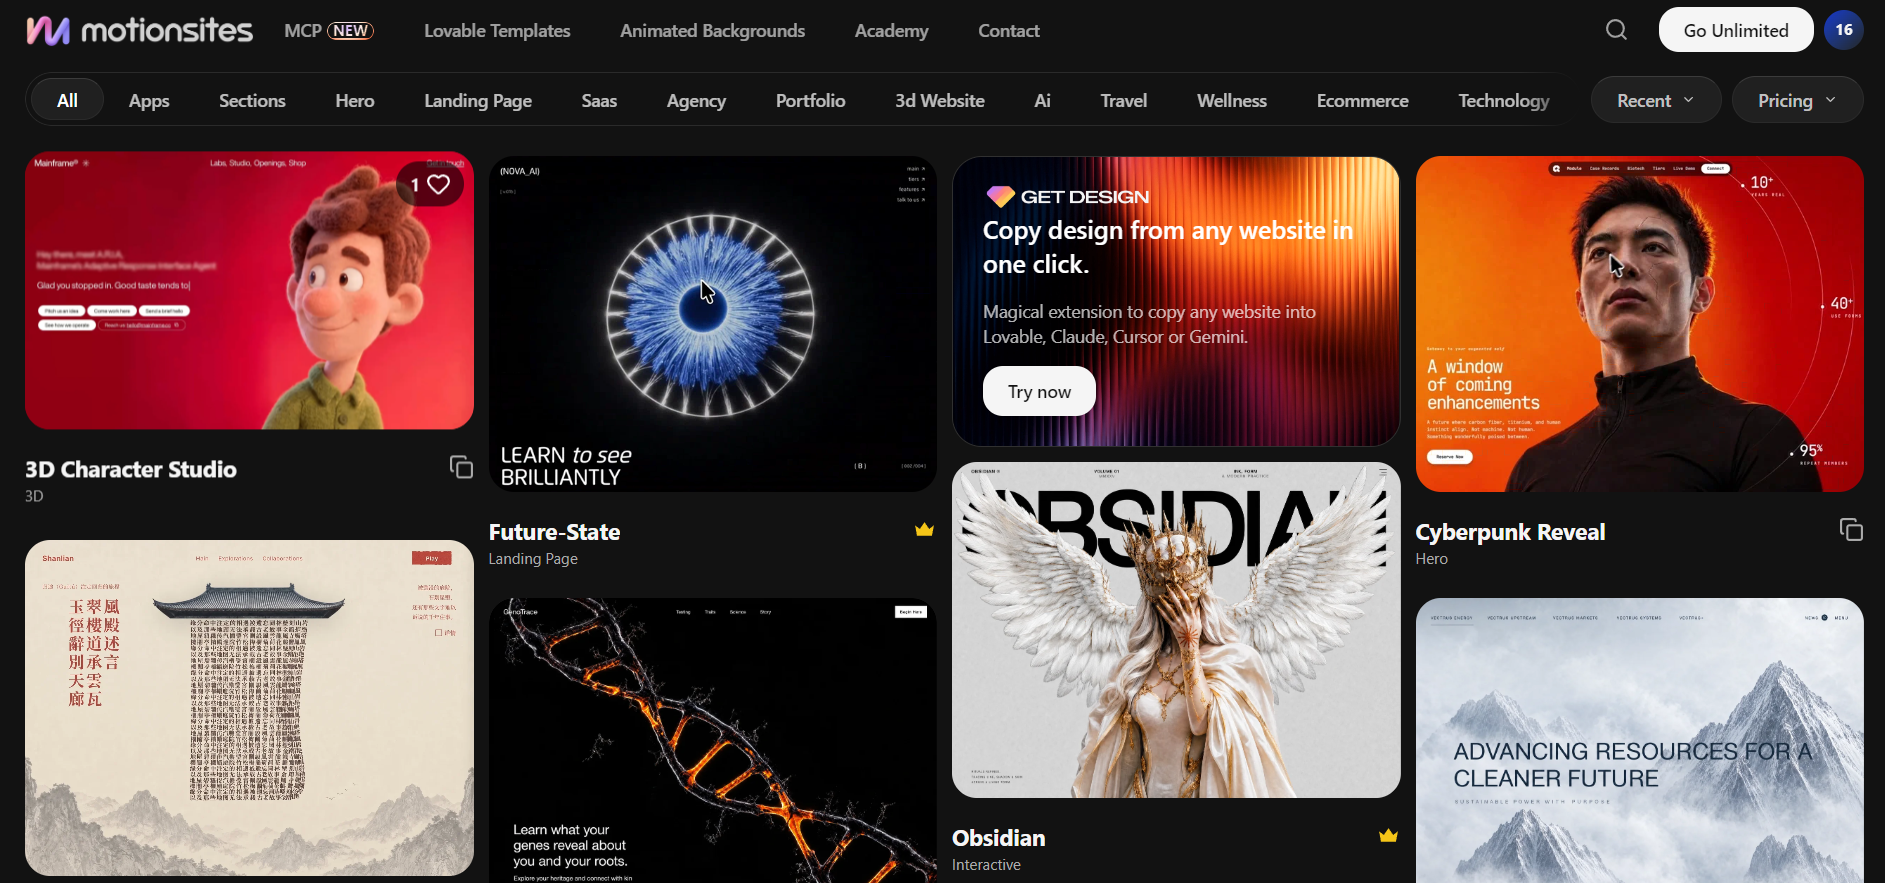
Task: Copy the Cyberpunk Reveal template
Action: click(1851, 529)
